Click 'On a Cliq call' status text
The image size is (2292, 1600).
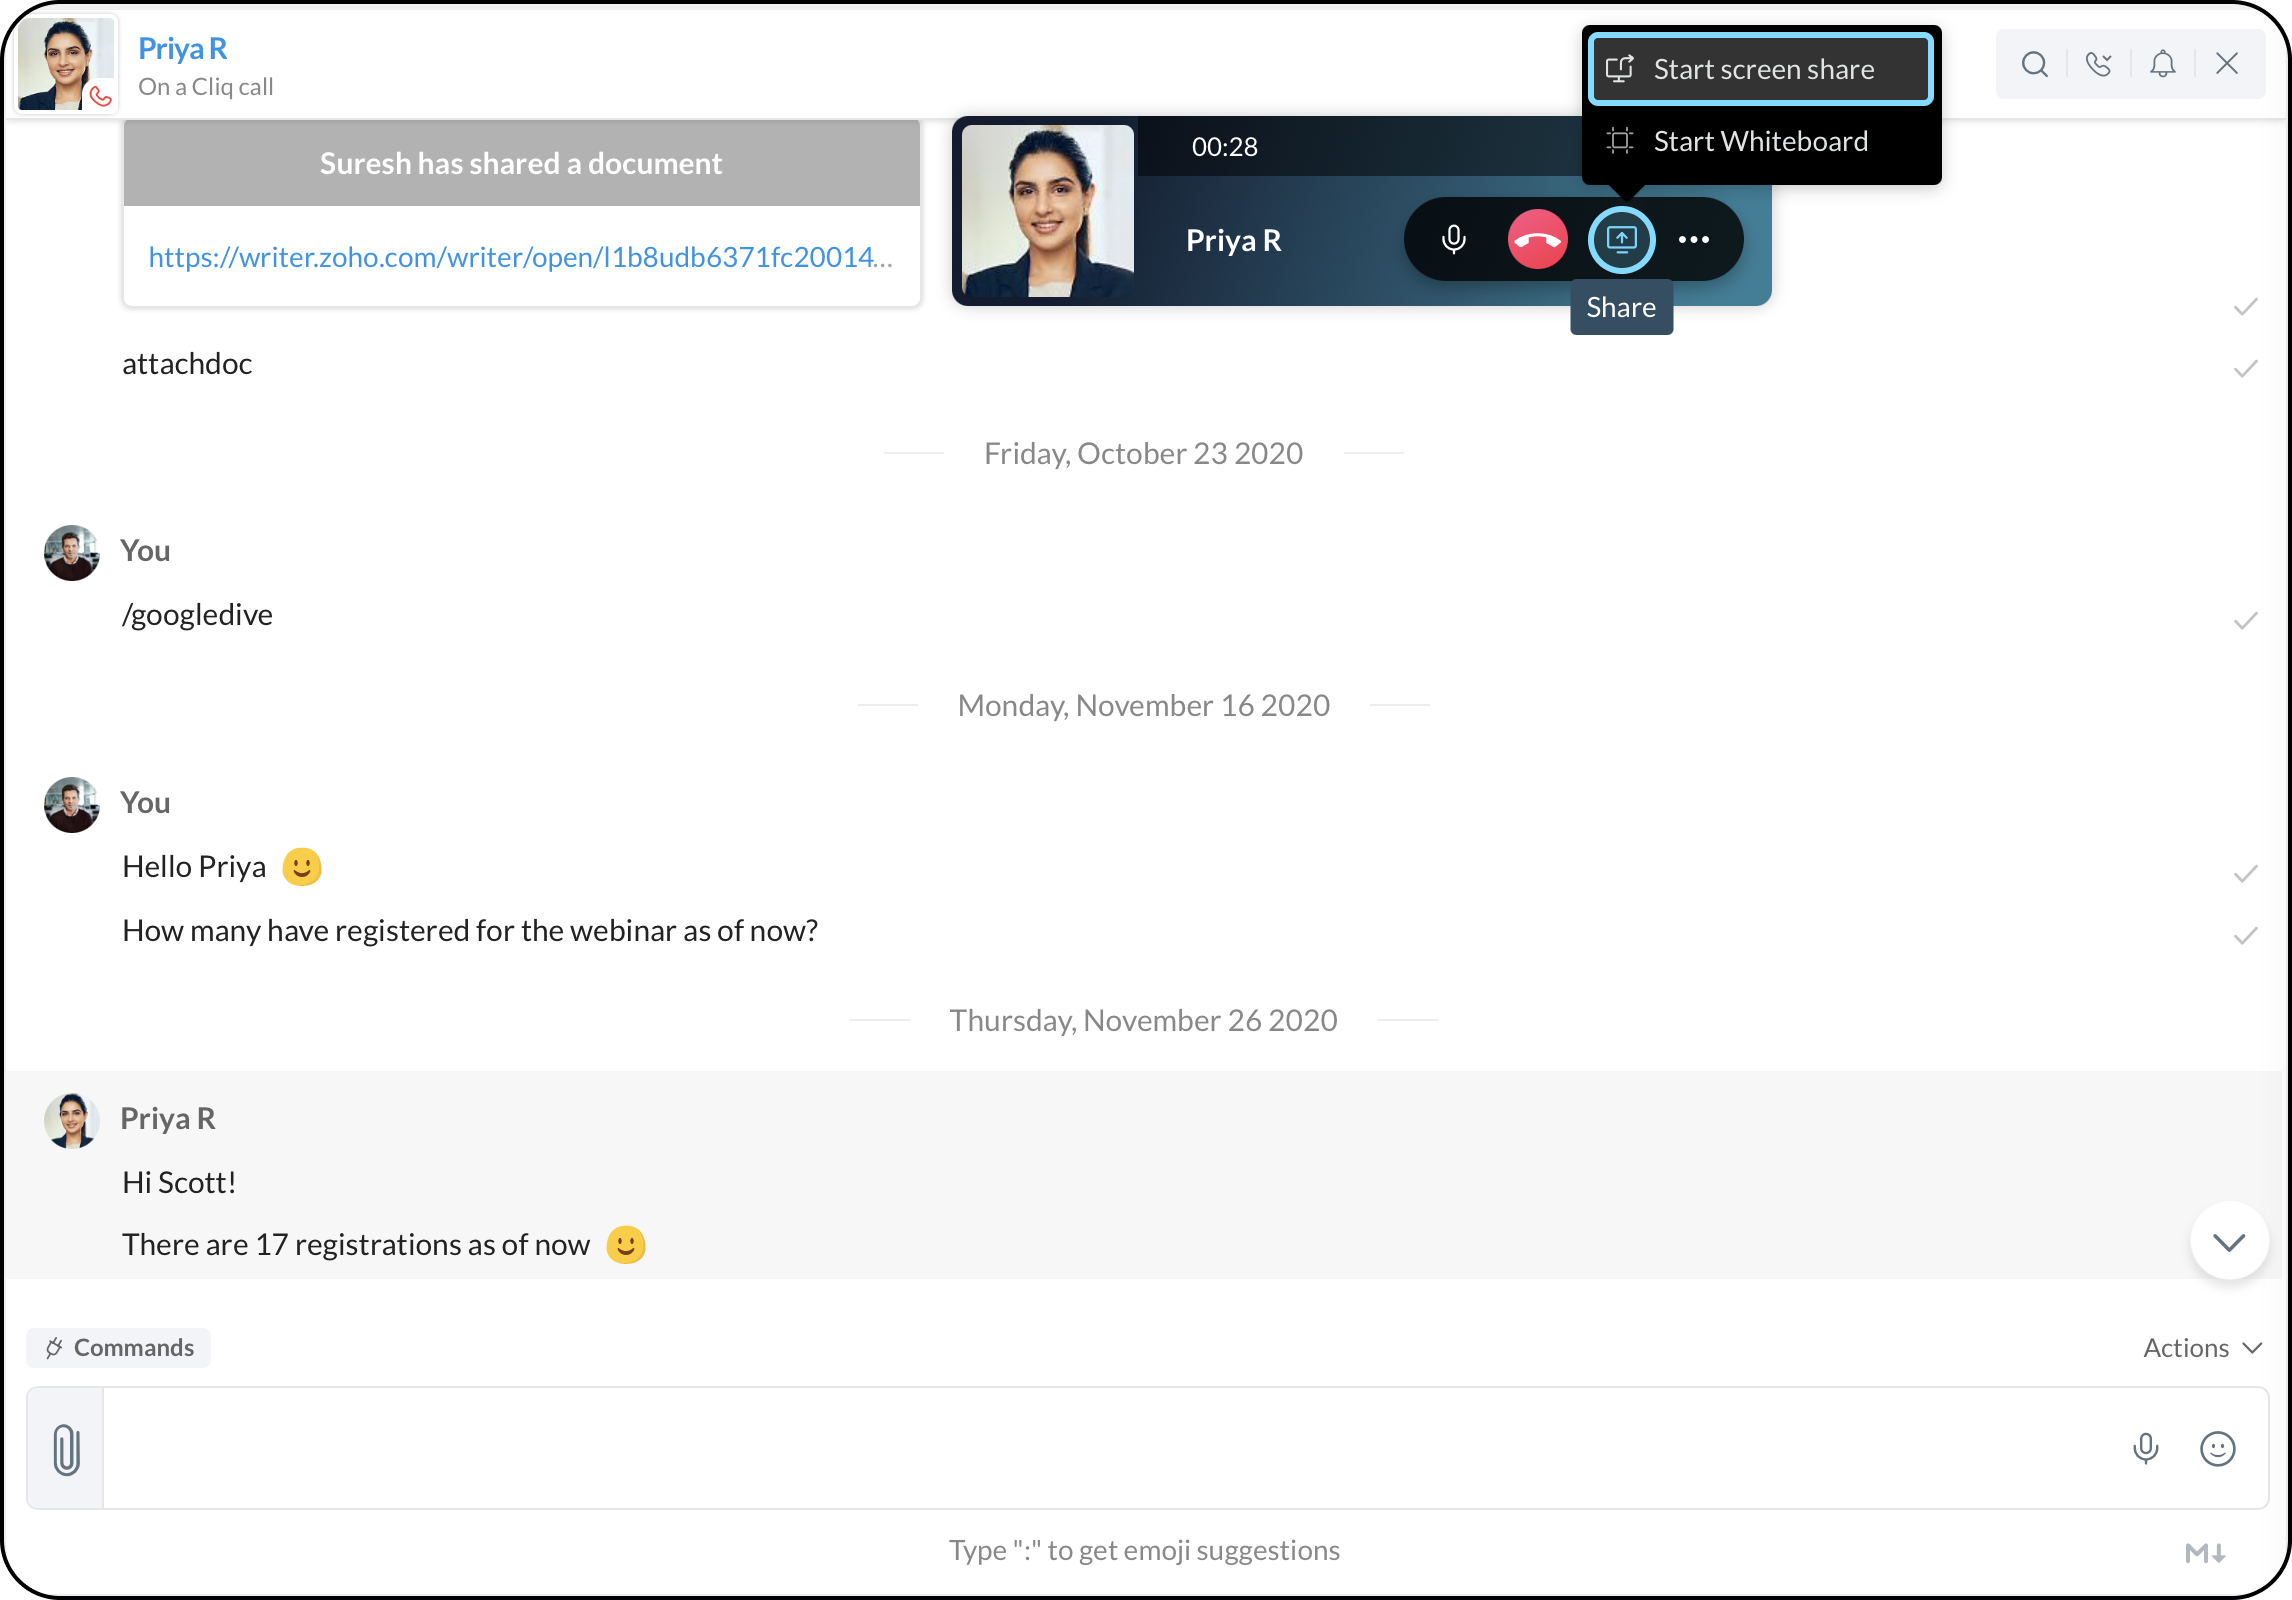click(x=205, y=87)
